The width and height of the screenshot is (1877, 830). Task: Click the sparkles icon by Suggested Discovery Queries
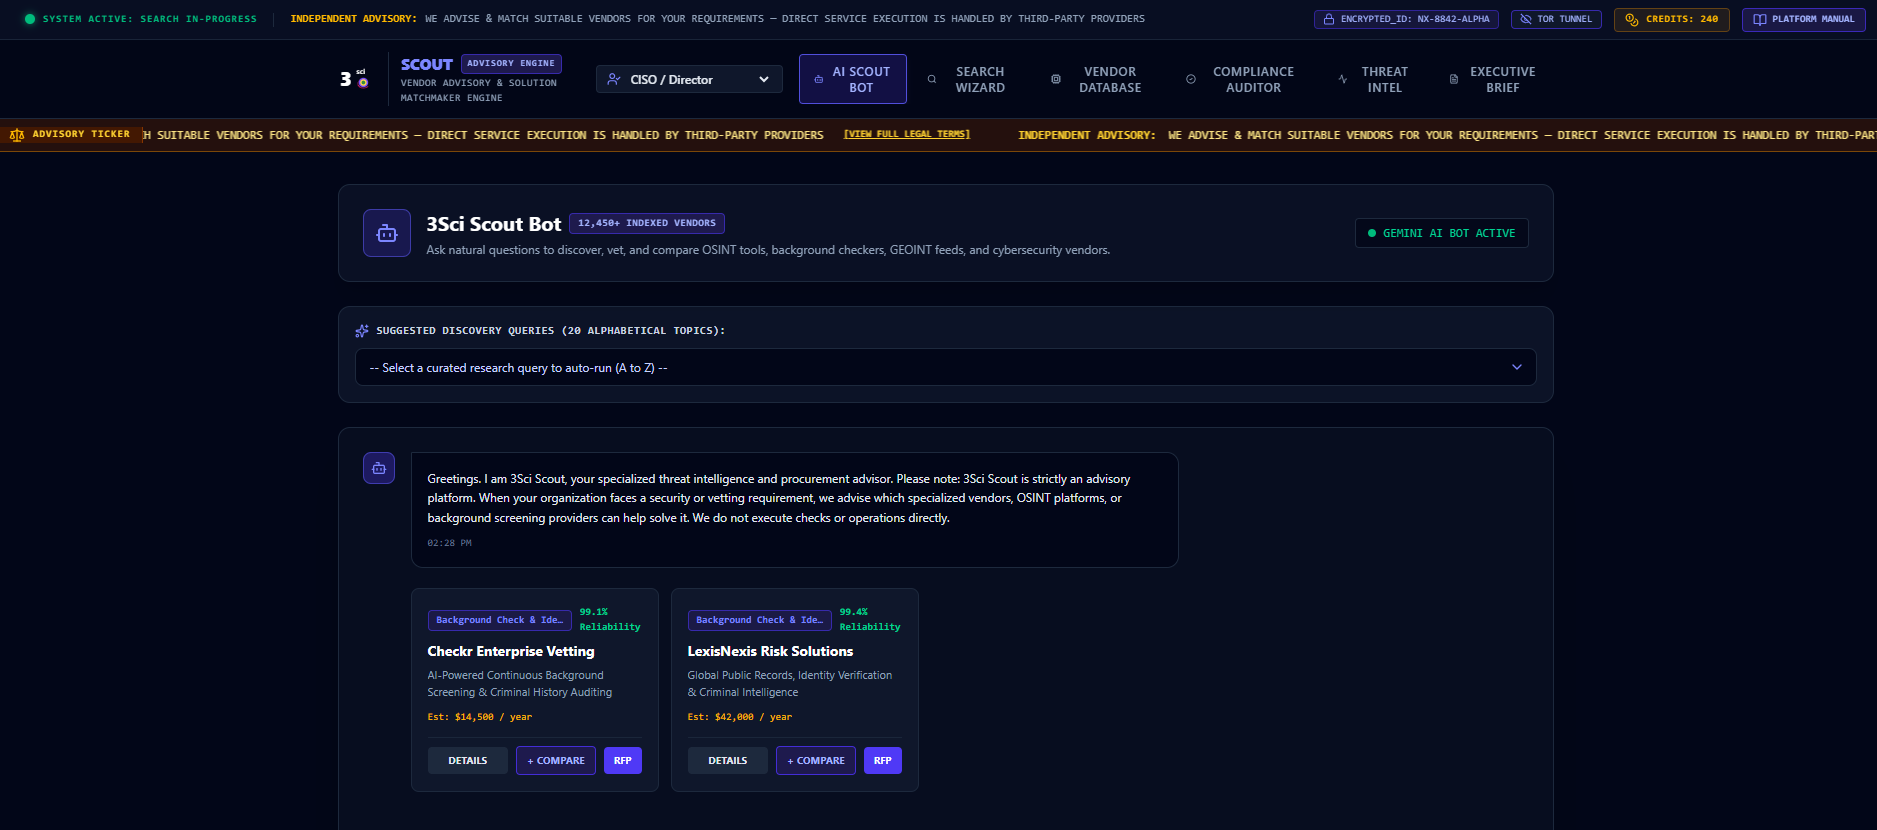coord(362,331)
